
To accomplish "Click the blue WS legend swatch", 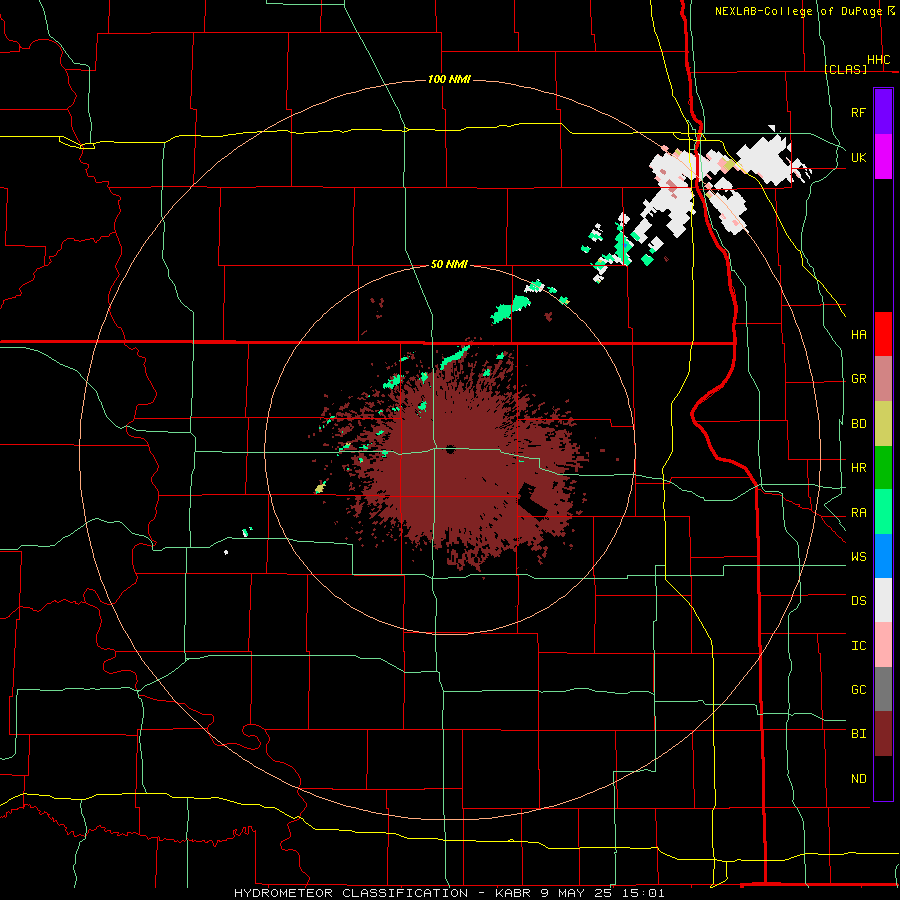I will pos(883,556).
